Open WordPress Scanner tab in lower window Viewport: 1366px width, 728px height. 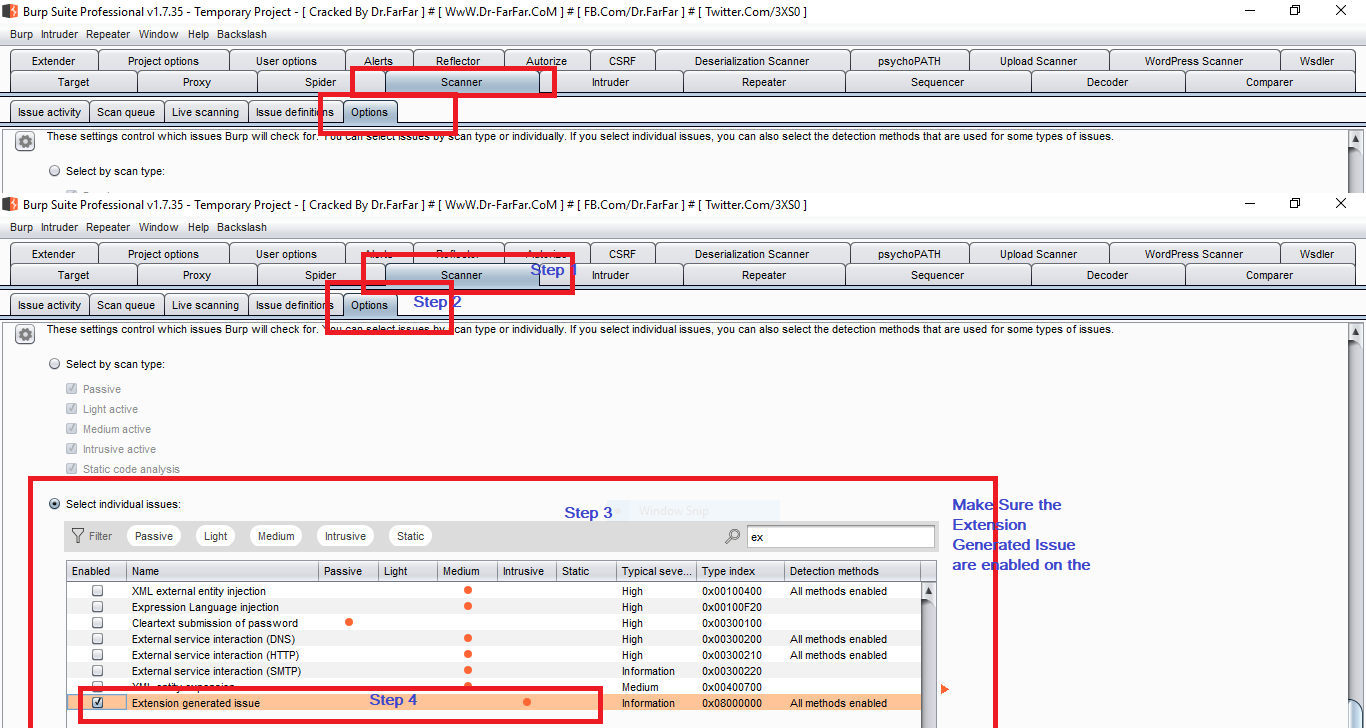[x=1194, y=254]
